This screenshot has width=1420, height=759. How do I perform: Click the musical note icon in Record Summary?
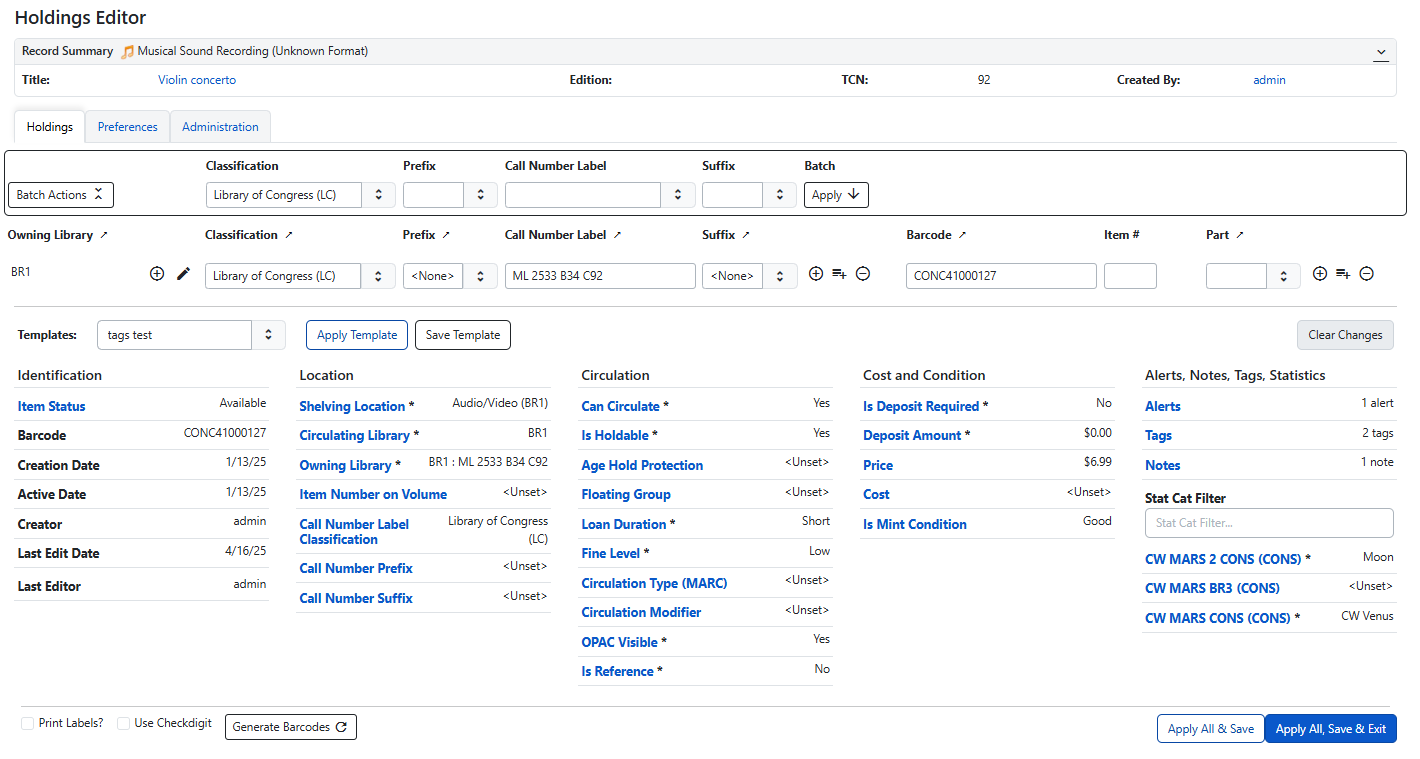[x=127, y=51]
